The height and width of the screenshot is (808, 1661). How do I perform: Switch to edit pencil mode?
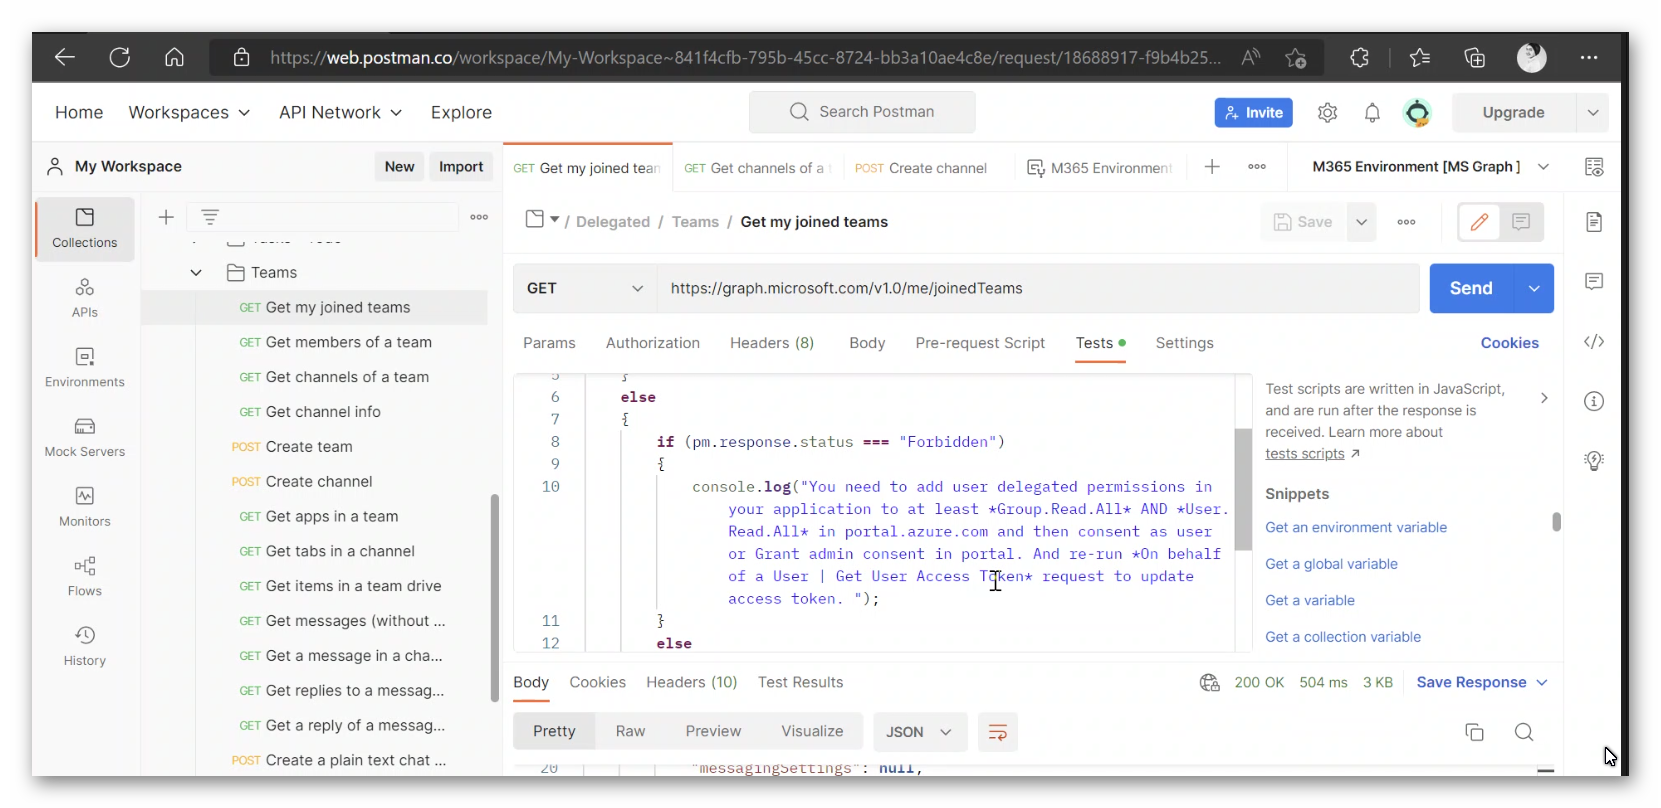[x=1479, y=222]
